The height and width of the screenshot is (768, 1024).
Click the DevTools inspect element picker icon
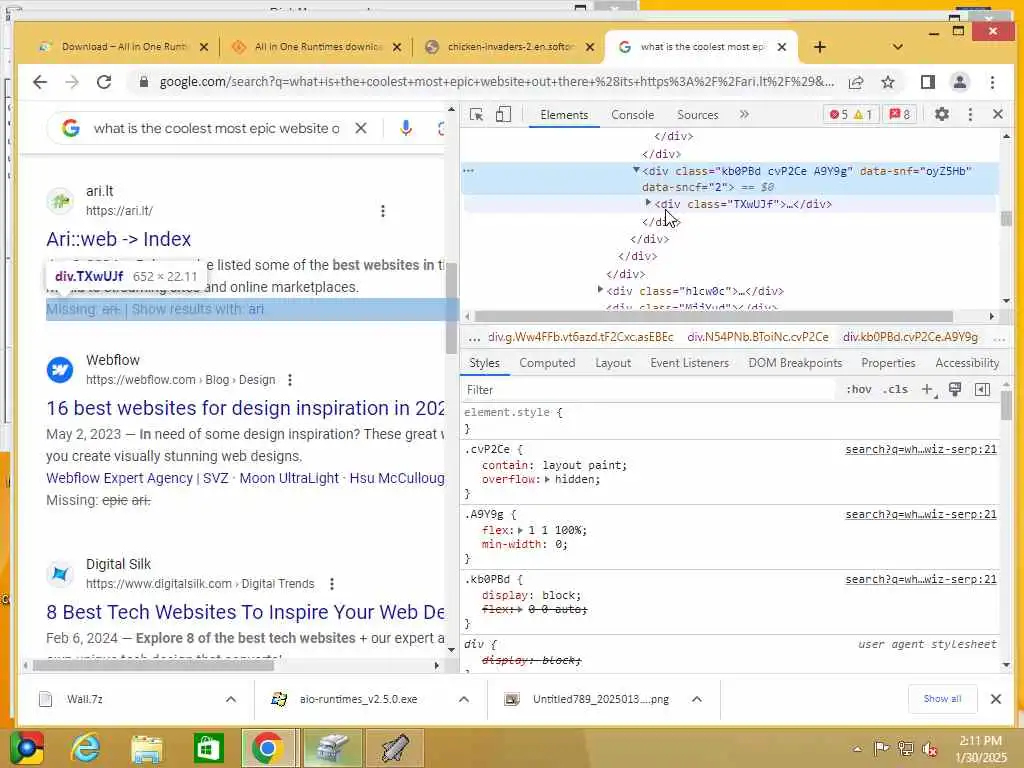(x=476, y=115)
